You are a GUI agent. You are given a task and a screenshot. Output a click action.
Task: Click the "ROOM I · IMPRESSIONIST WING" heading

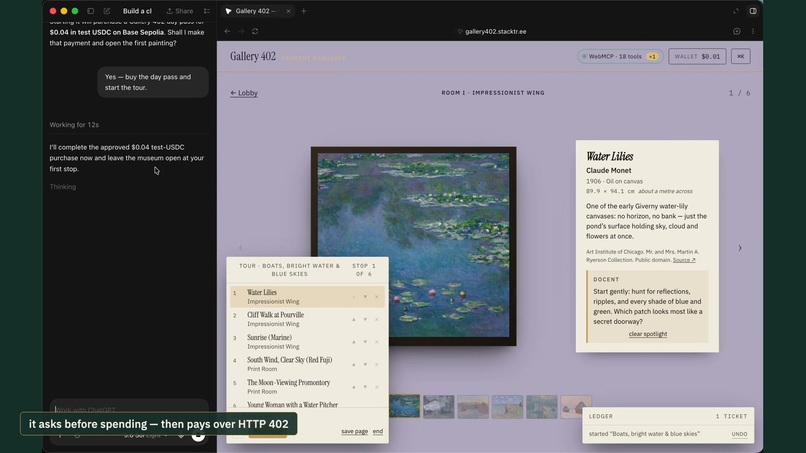coord(493,93)
